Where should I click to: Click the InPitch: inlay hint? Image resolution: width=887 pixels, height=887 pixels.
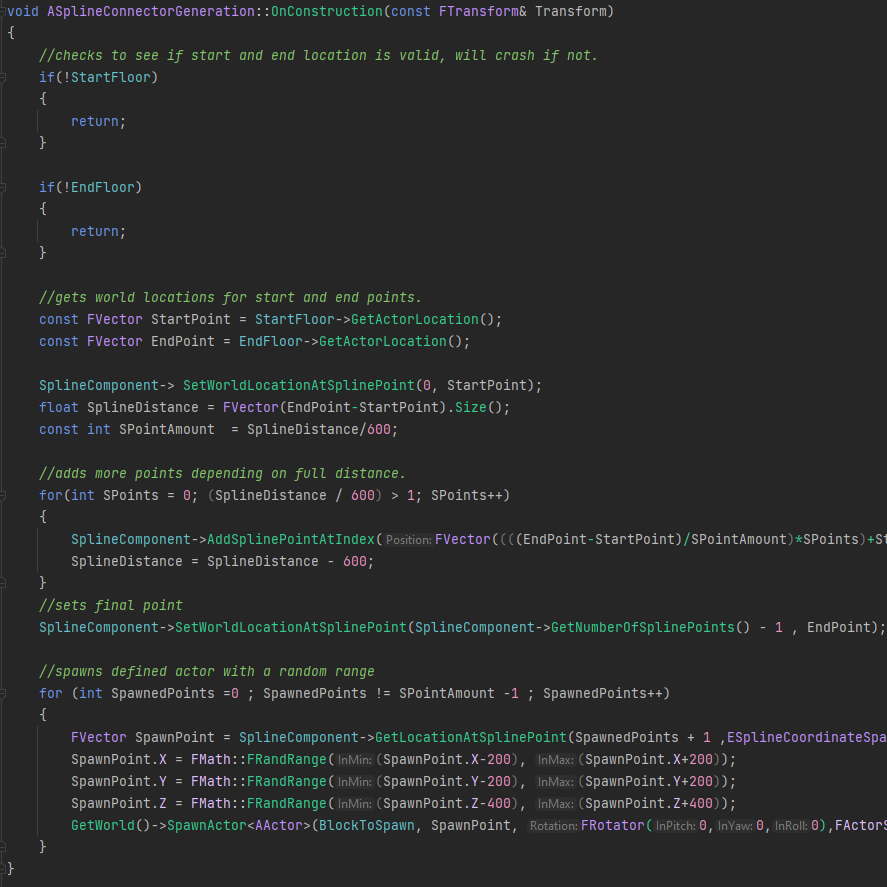tap(675, 826)
